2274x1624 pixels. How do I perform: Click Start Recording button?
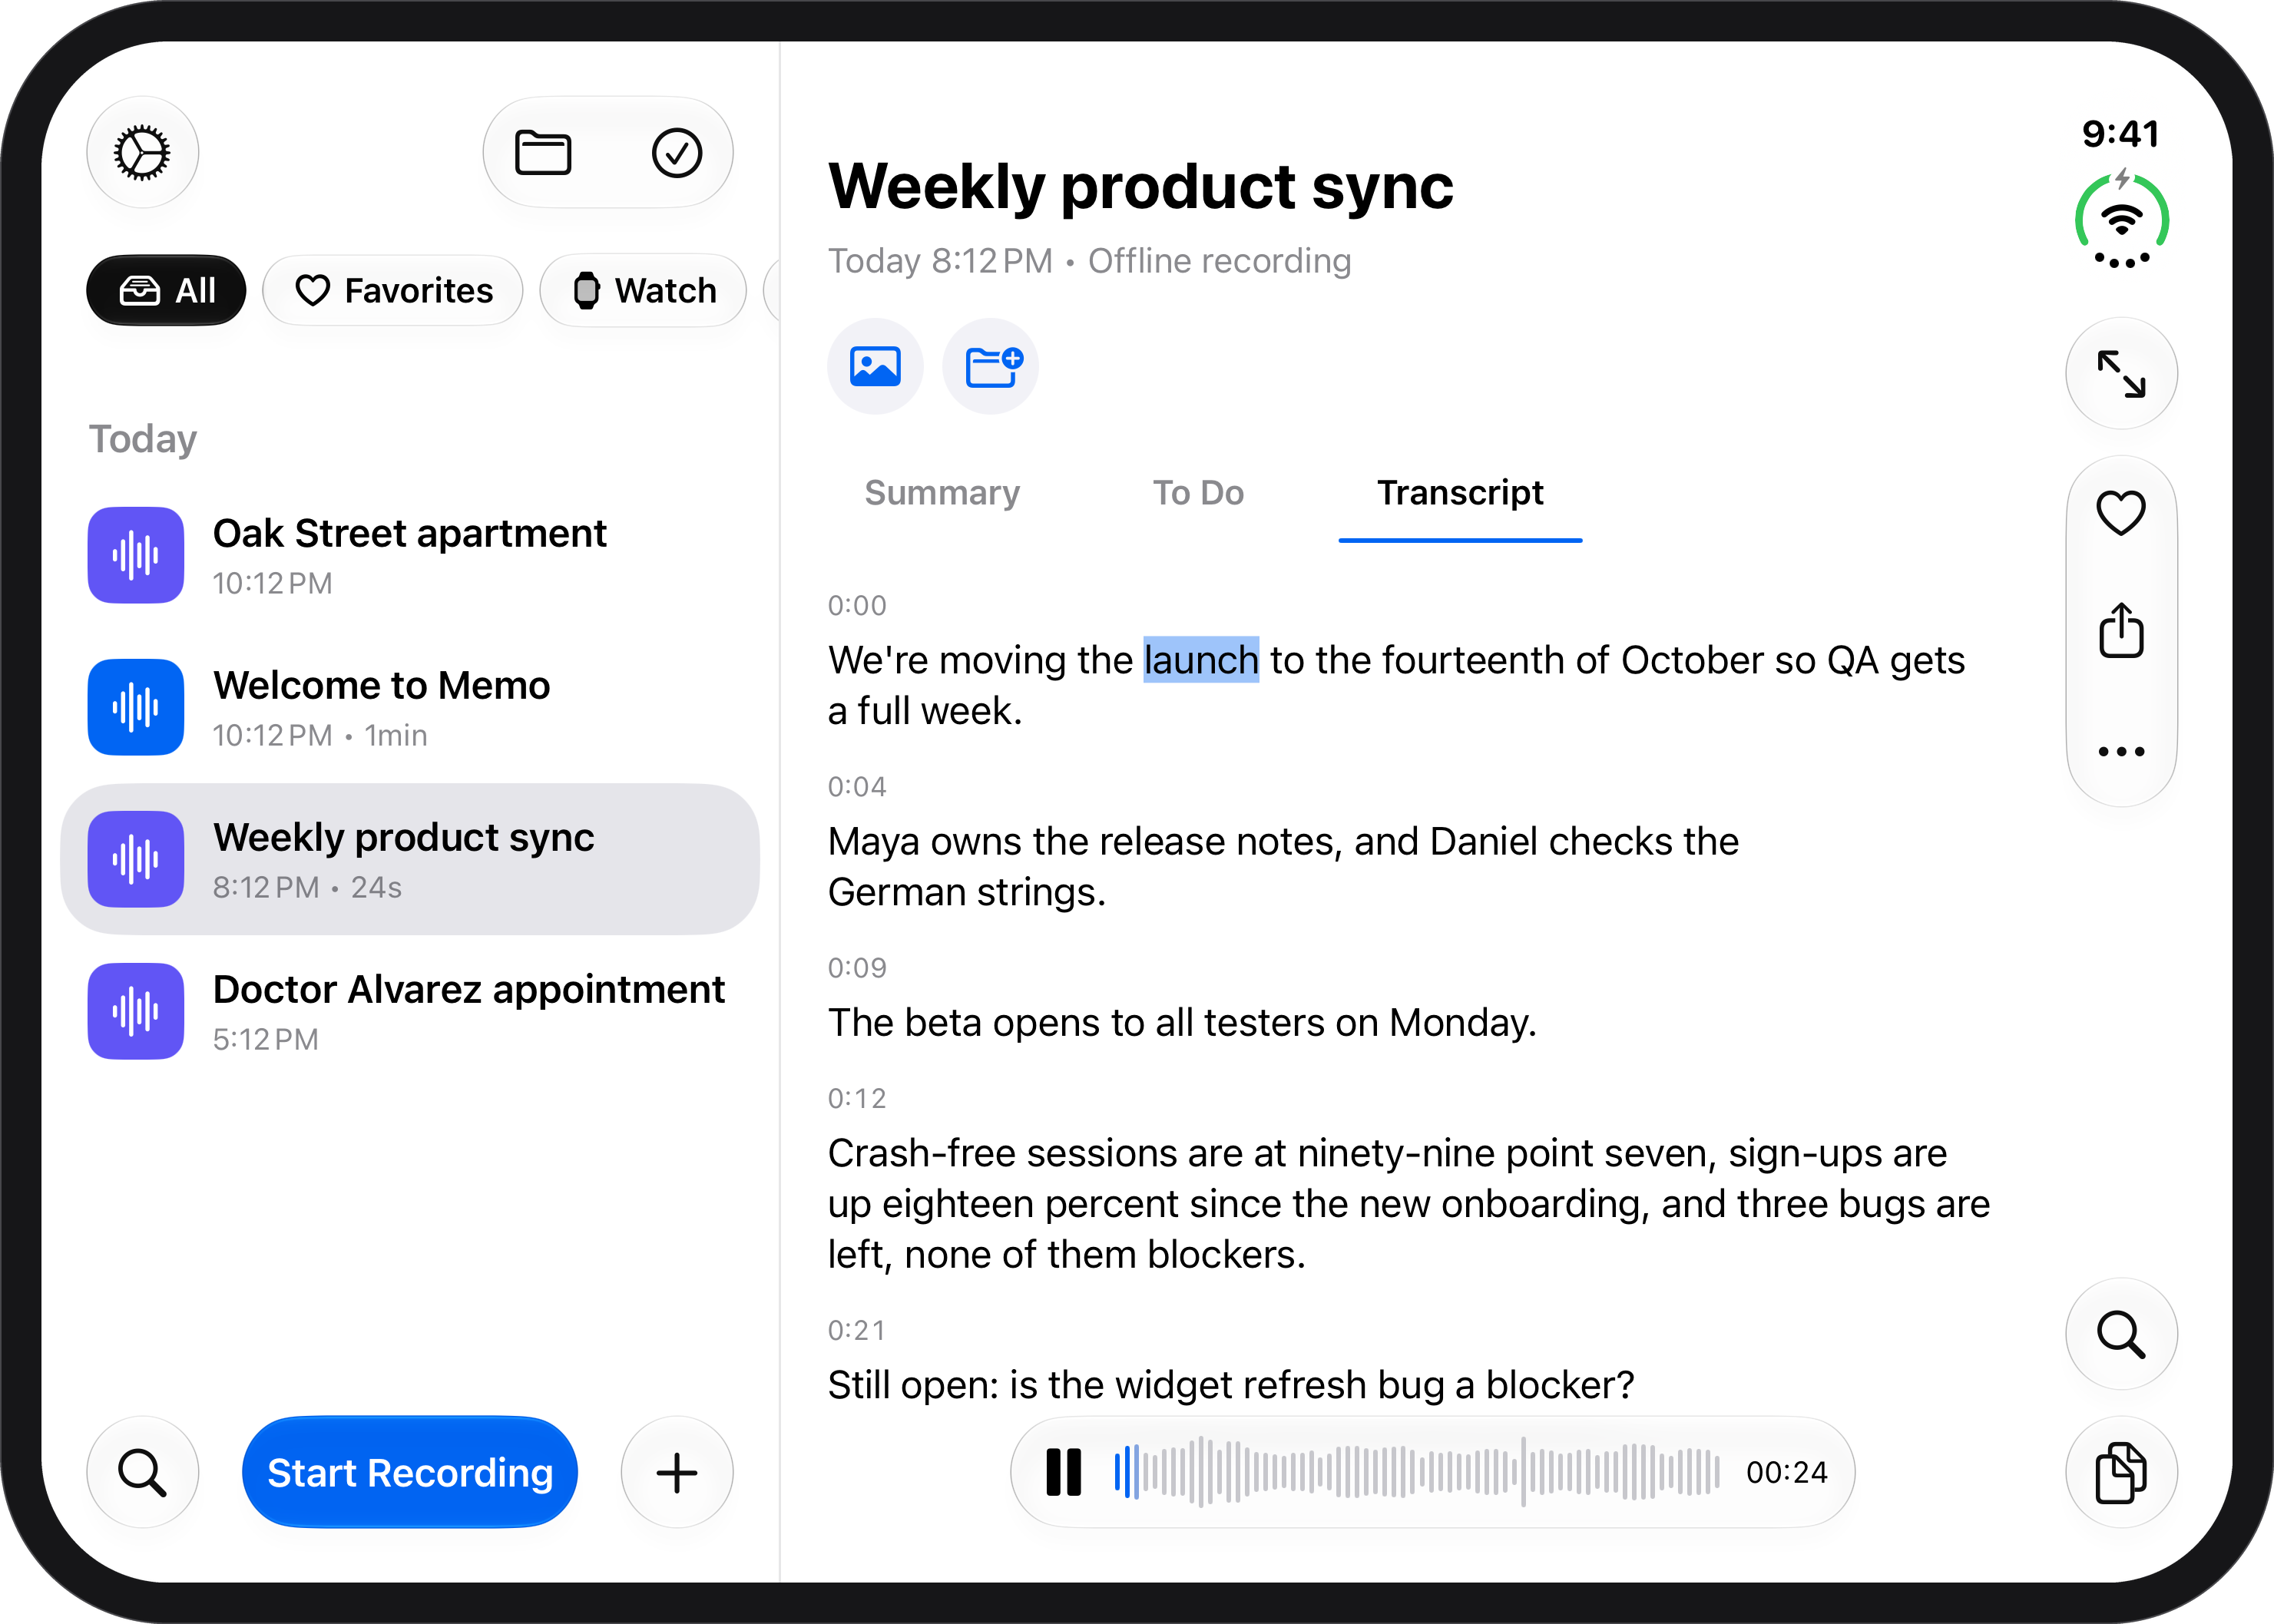(x=410, y=1472)
